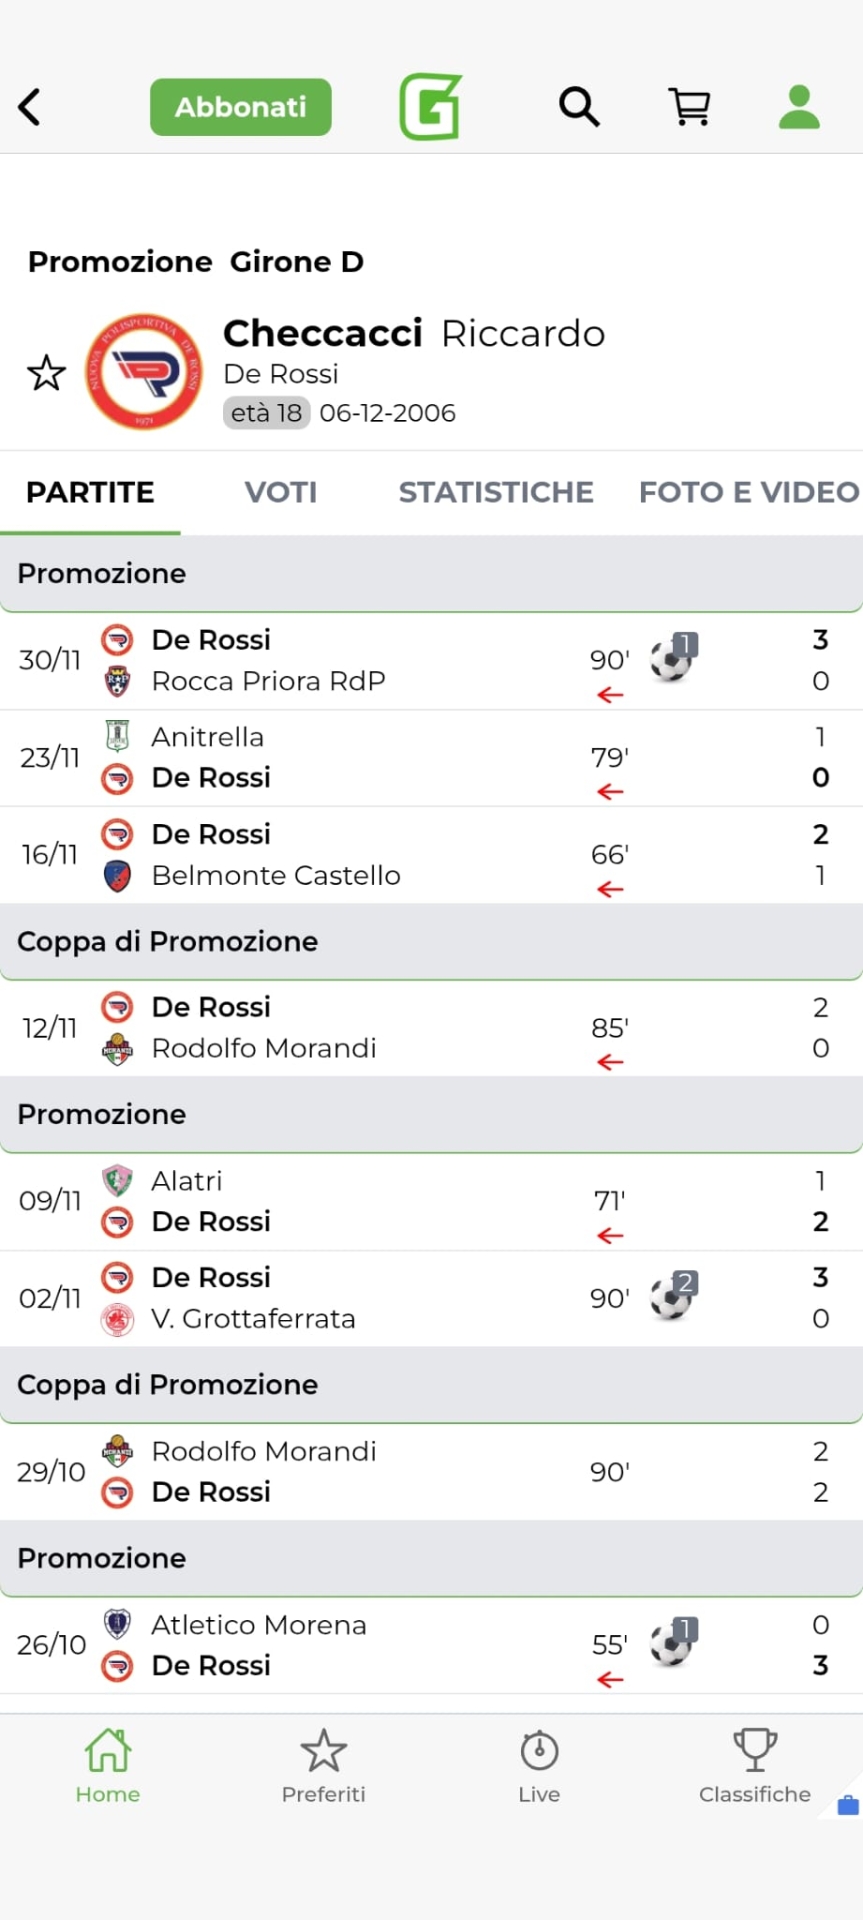The width and height of the screenshot is (863, 1920).
Task: Tap the blue briefcase corner icon
Action: coord(847,1805)
